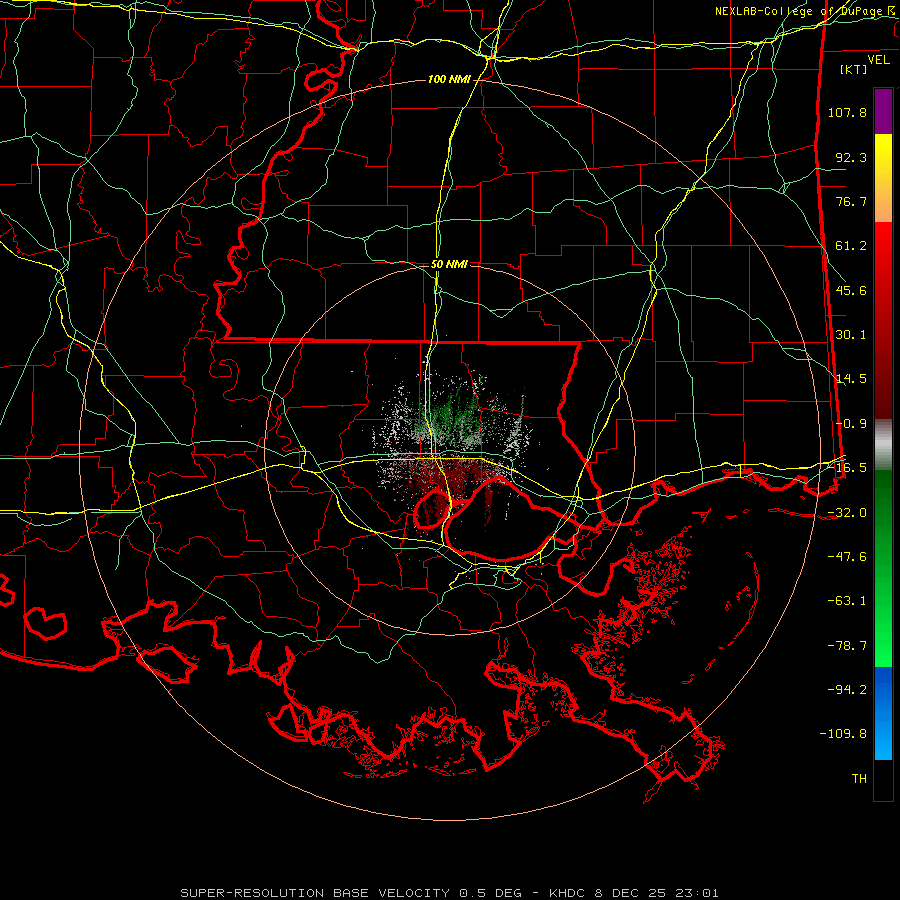Click the VEL legend title
Screen dimensions: 900x900
tap(878, 60)
